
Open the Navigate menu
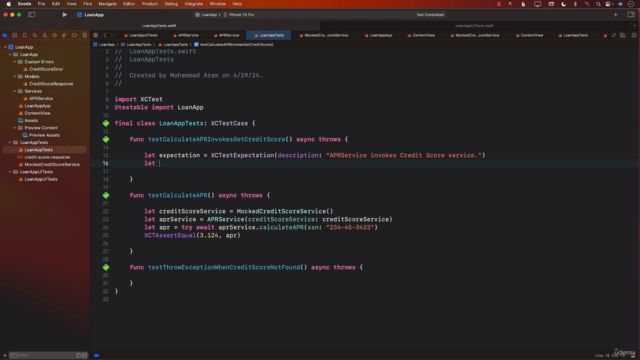tap(107, 4)
